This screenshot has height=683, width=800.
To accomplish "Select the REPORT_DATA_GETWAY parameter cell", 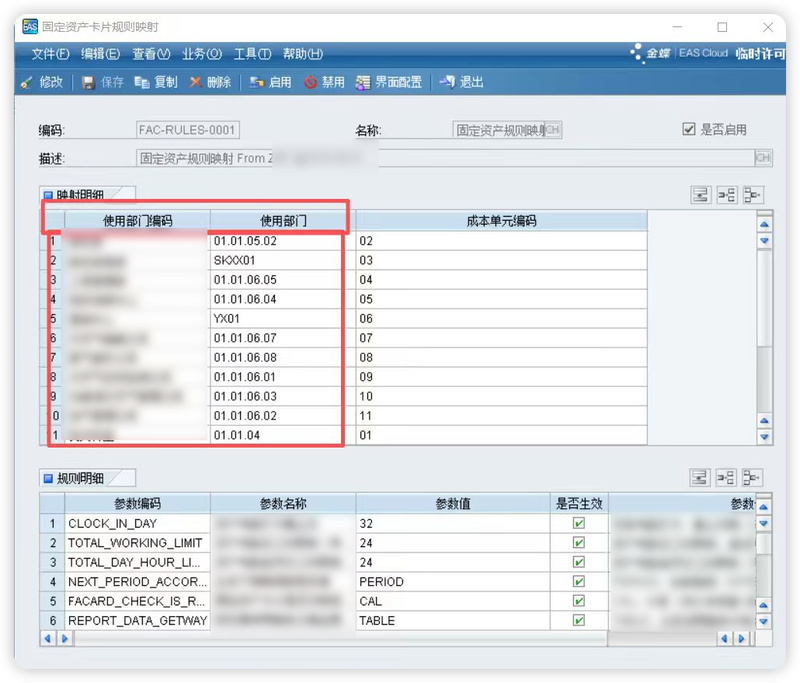I will pos(137,620).
